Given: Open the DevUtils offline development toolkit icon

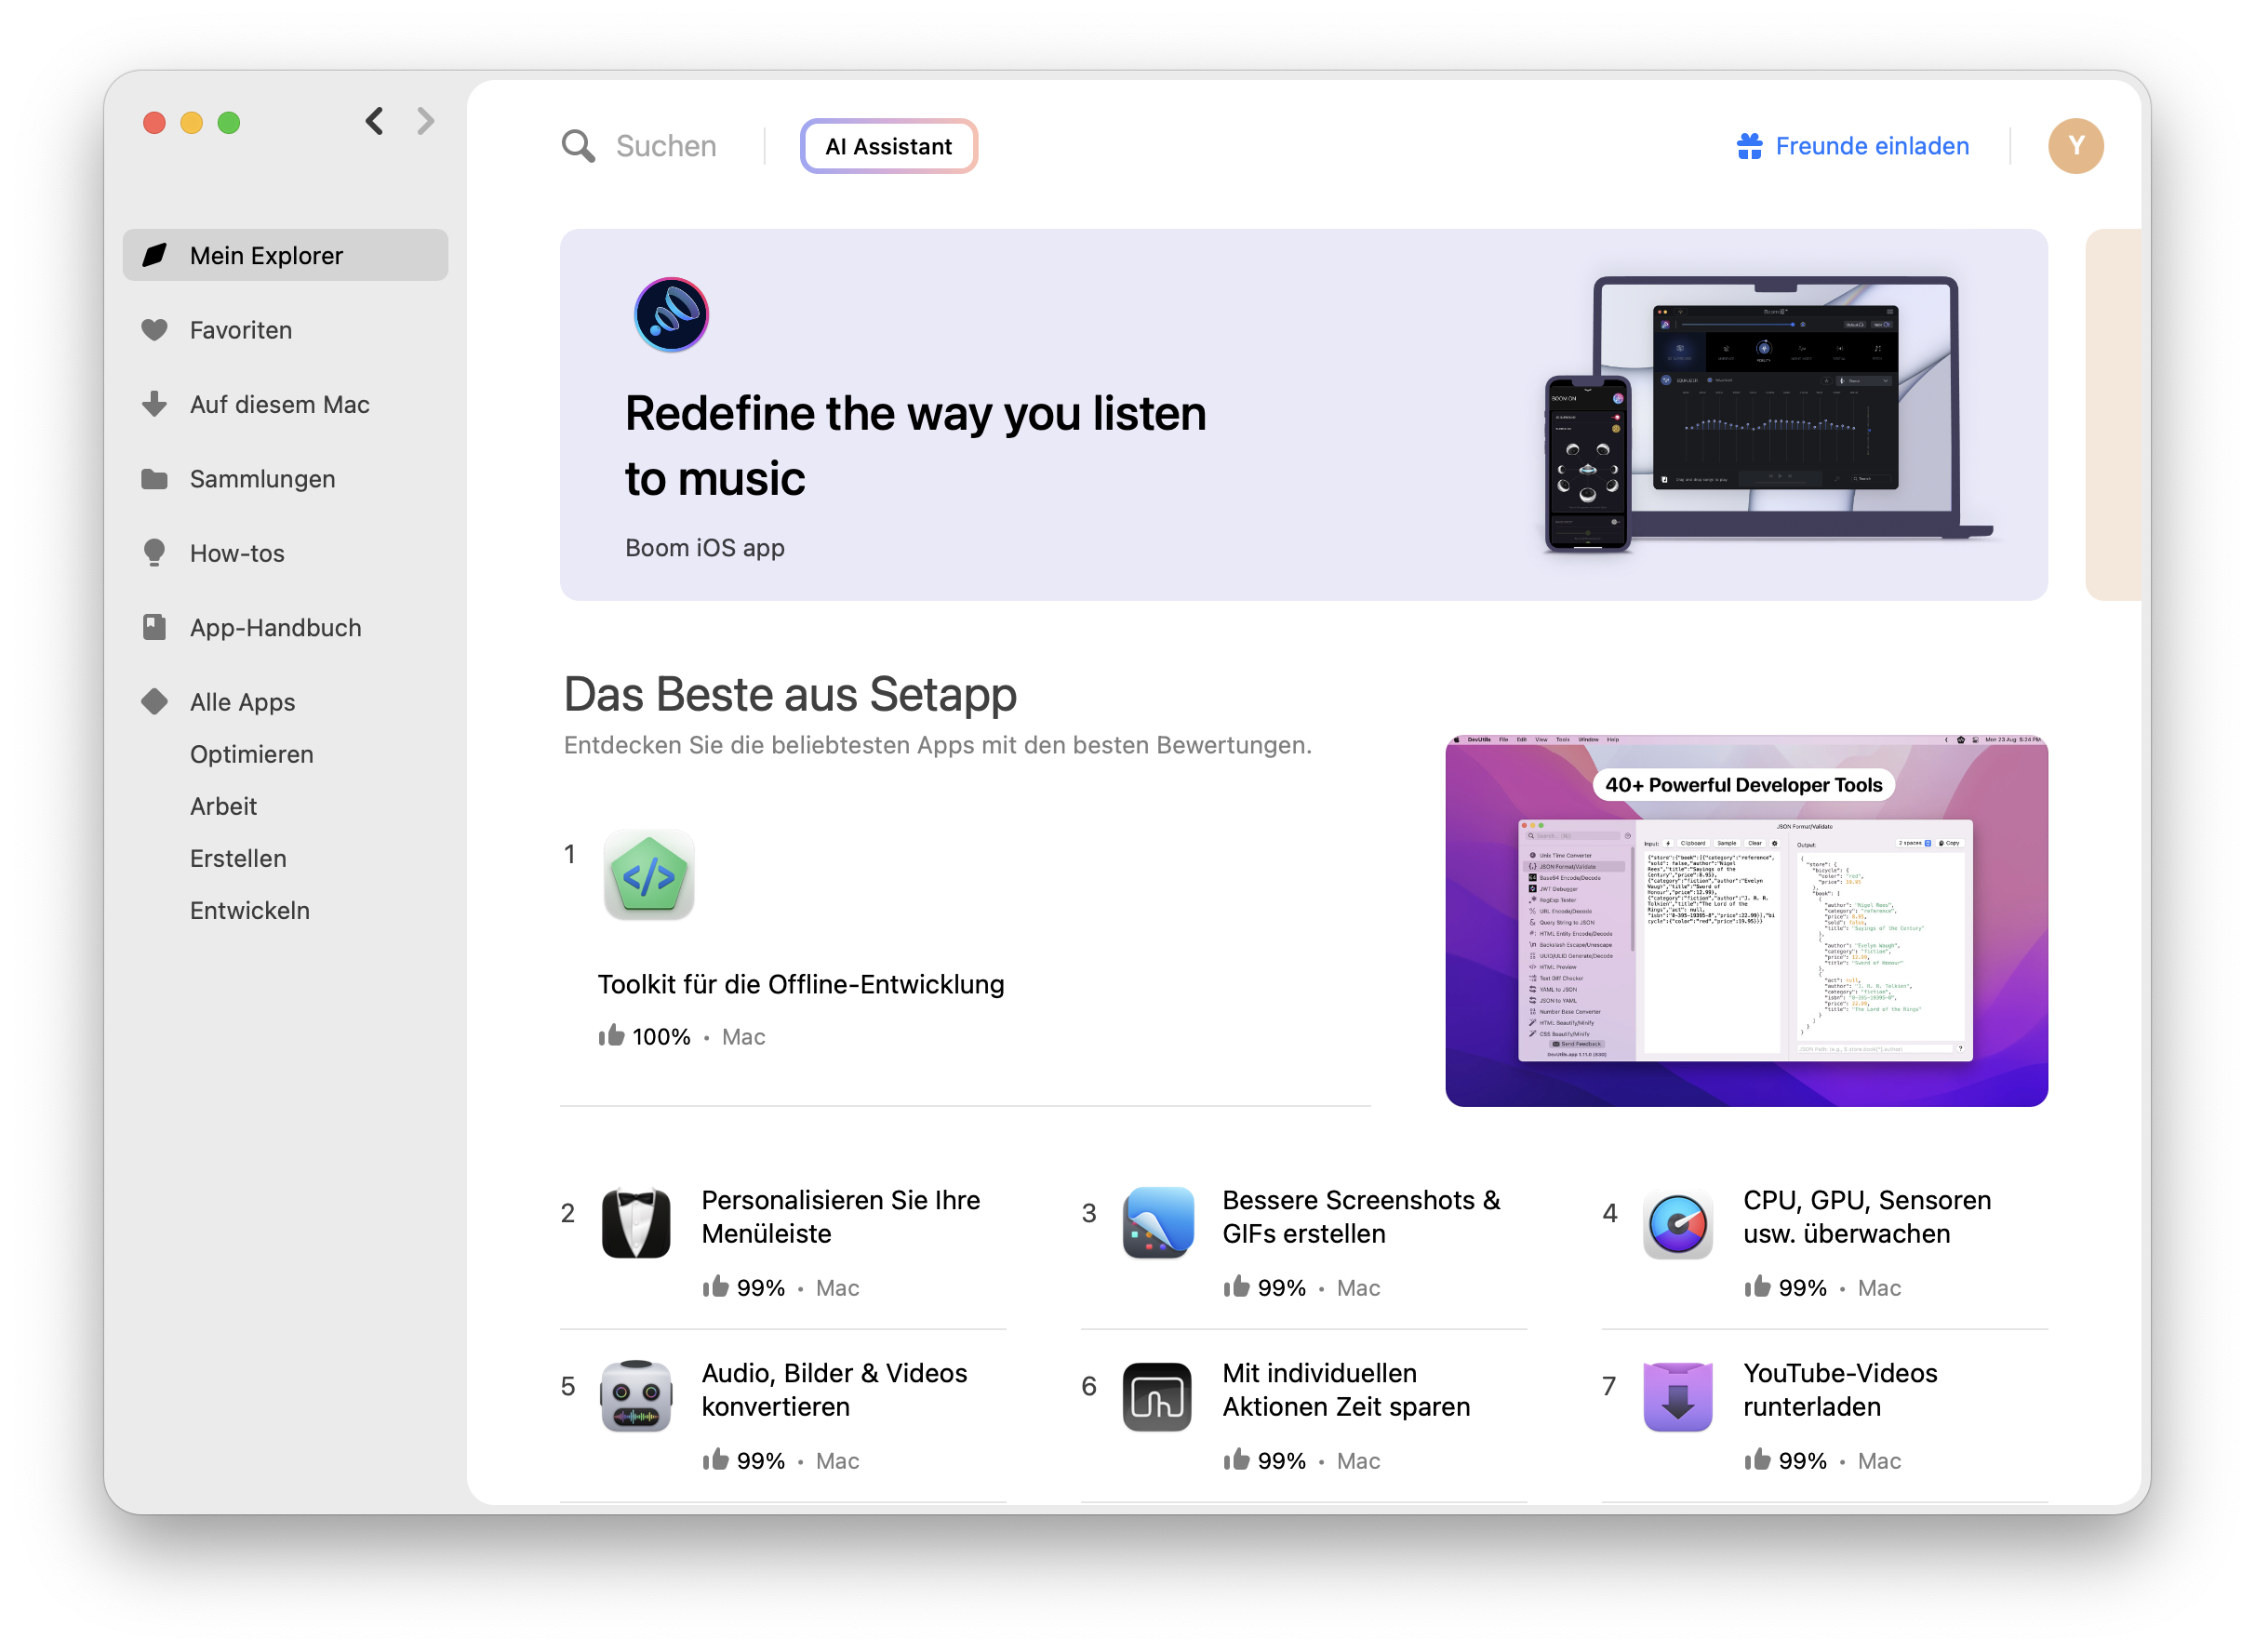Looking at the screenshot, I should [x=648, y=877].
